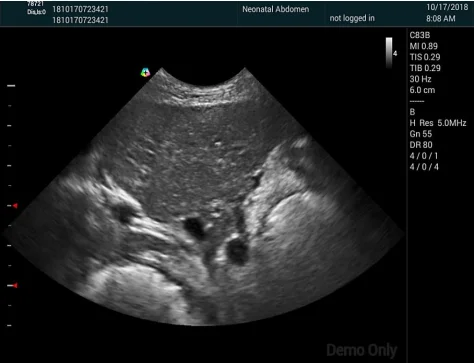Click the date '10/17/2018'
474x363 pixels.
[x=447, y=7]
